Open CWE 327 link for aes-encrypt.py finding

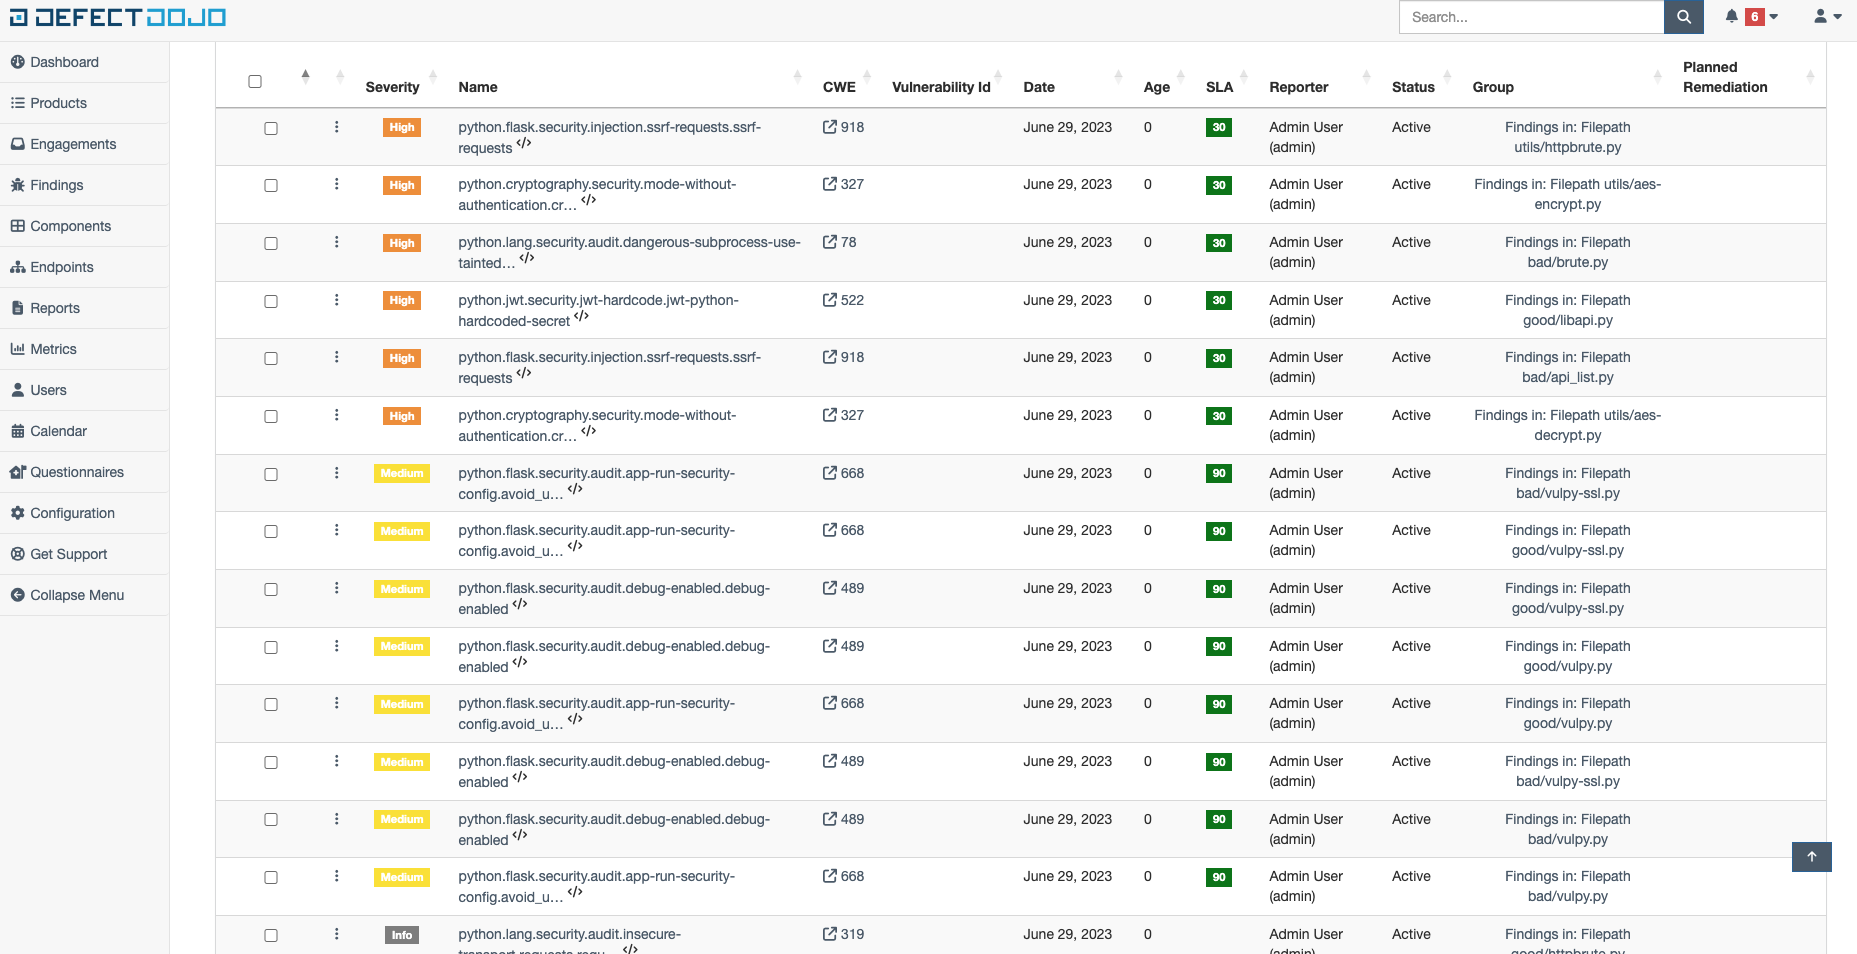click(843, 184)
